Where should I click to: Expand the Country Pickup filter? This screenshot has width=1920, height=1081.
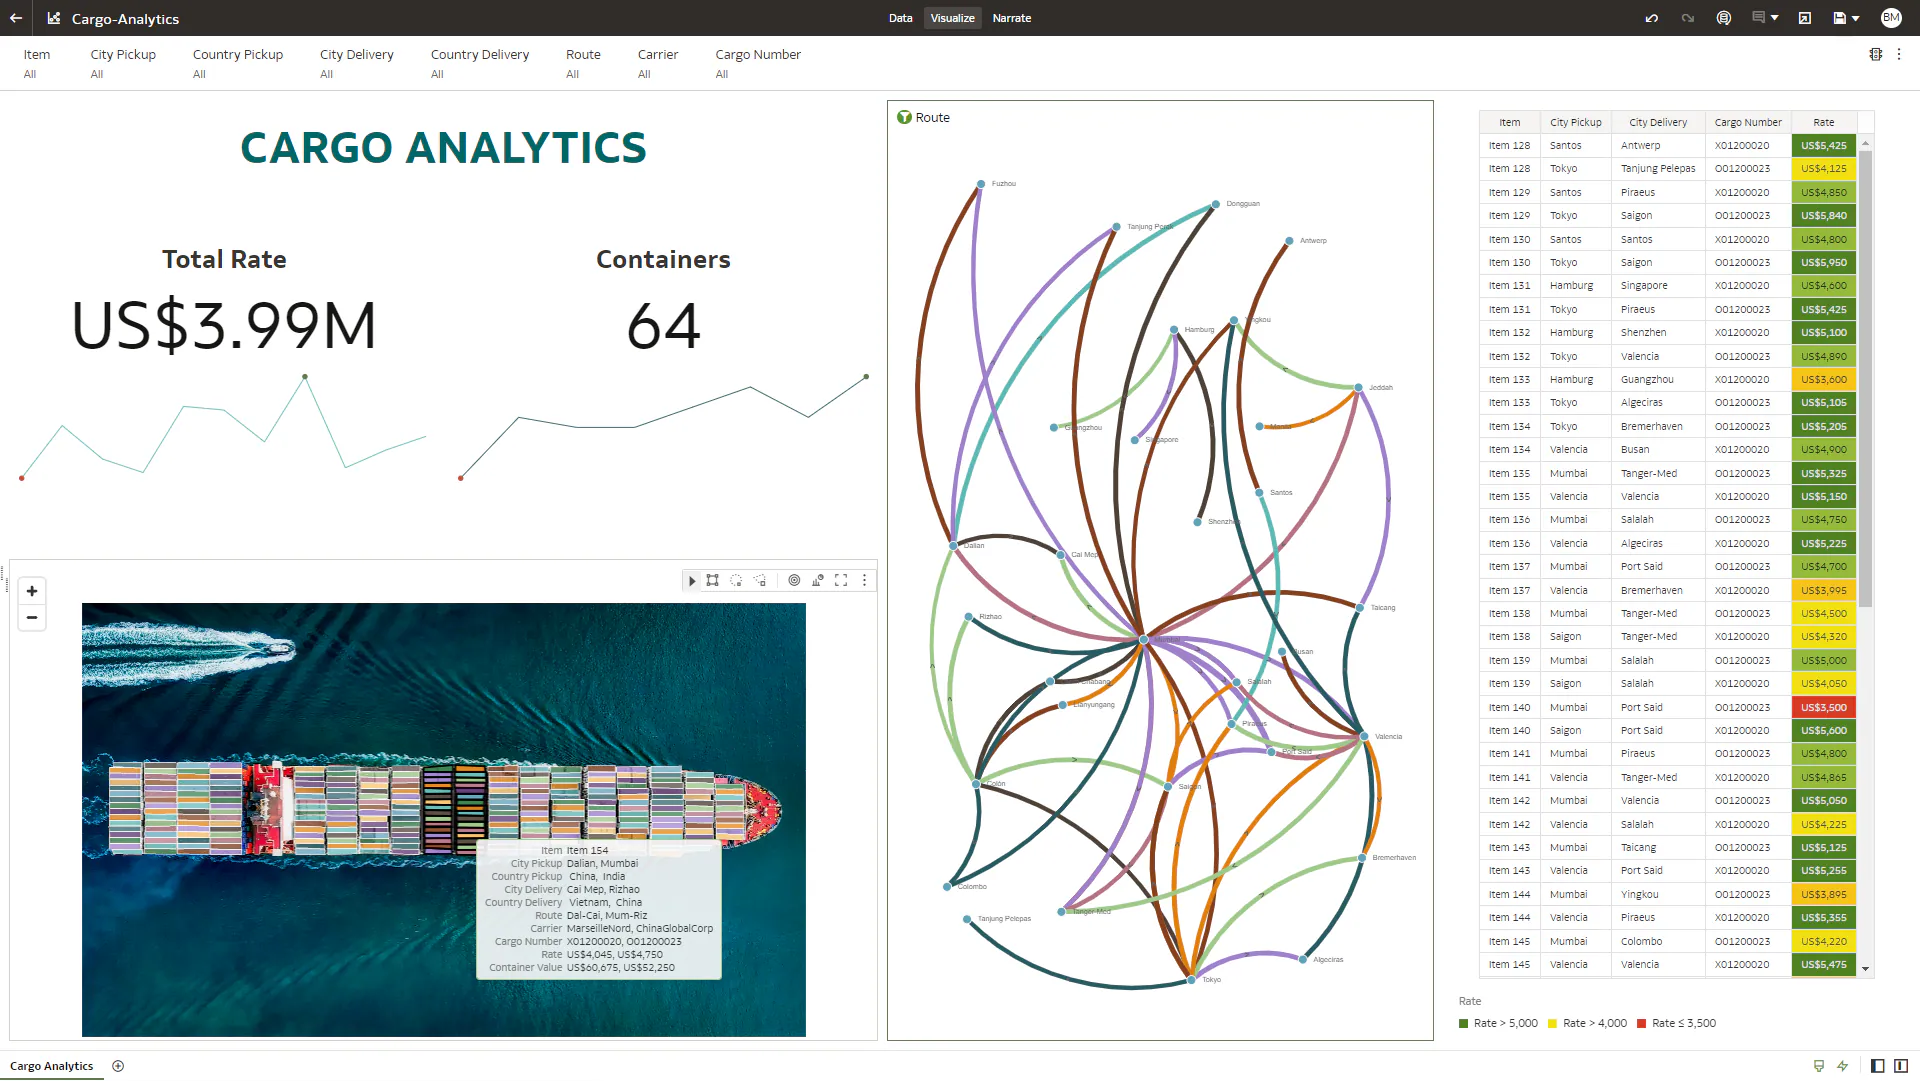pos(237,63)
